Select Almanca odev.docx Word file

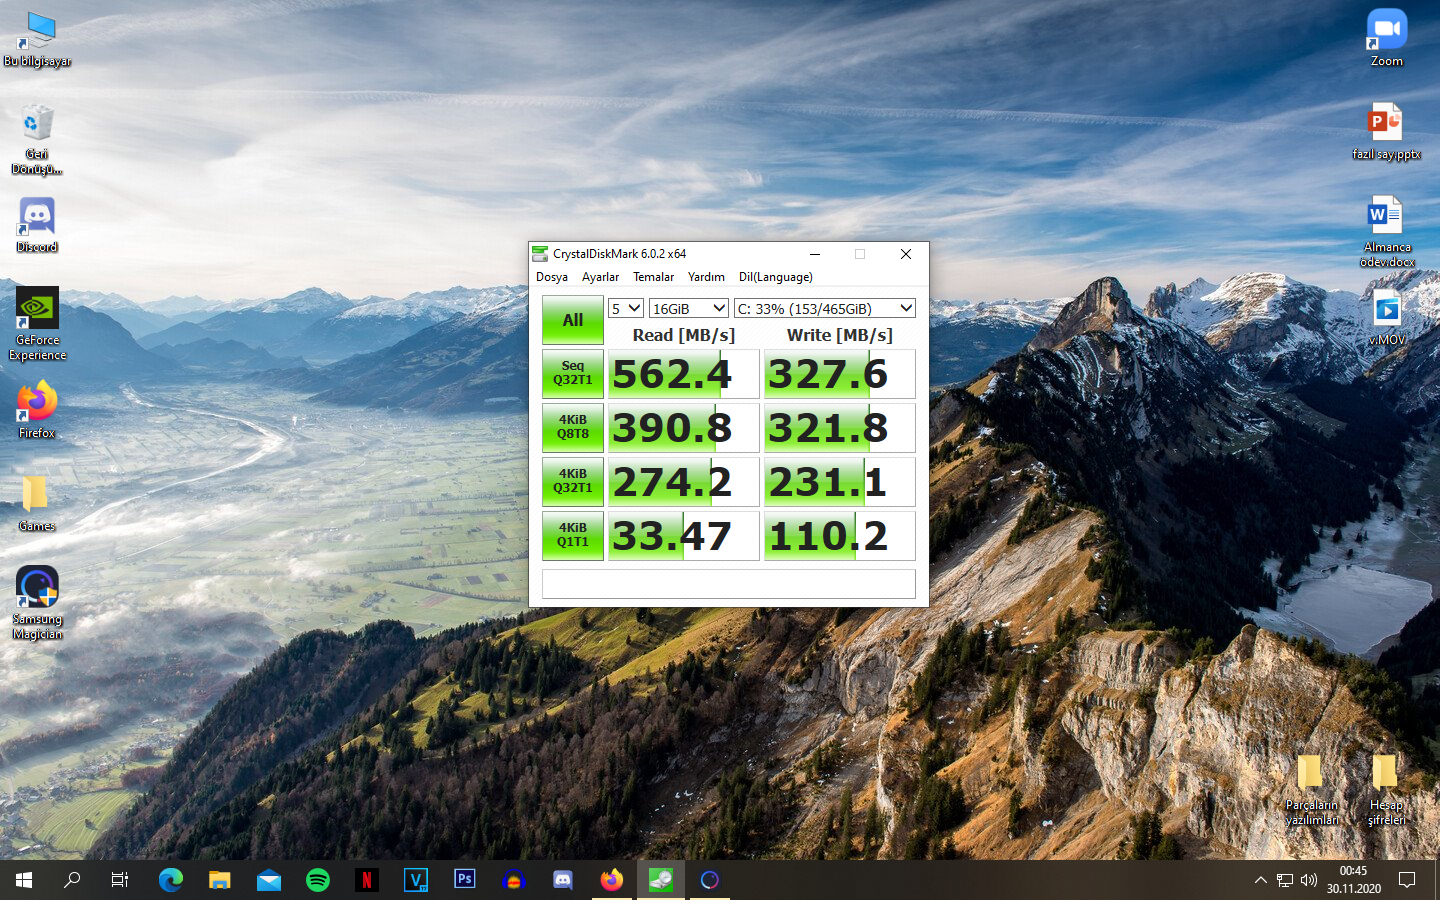(x=1387, y=232)
